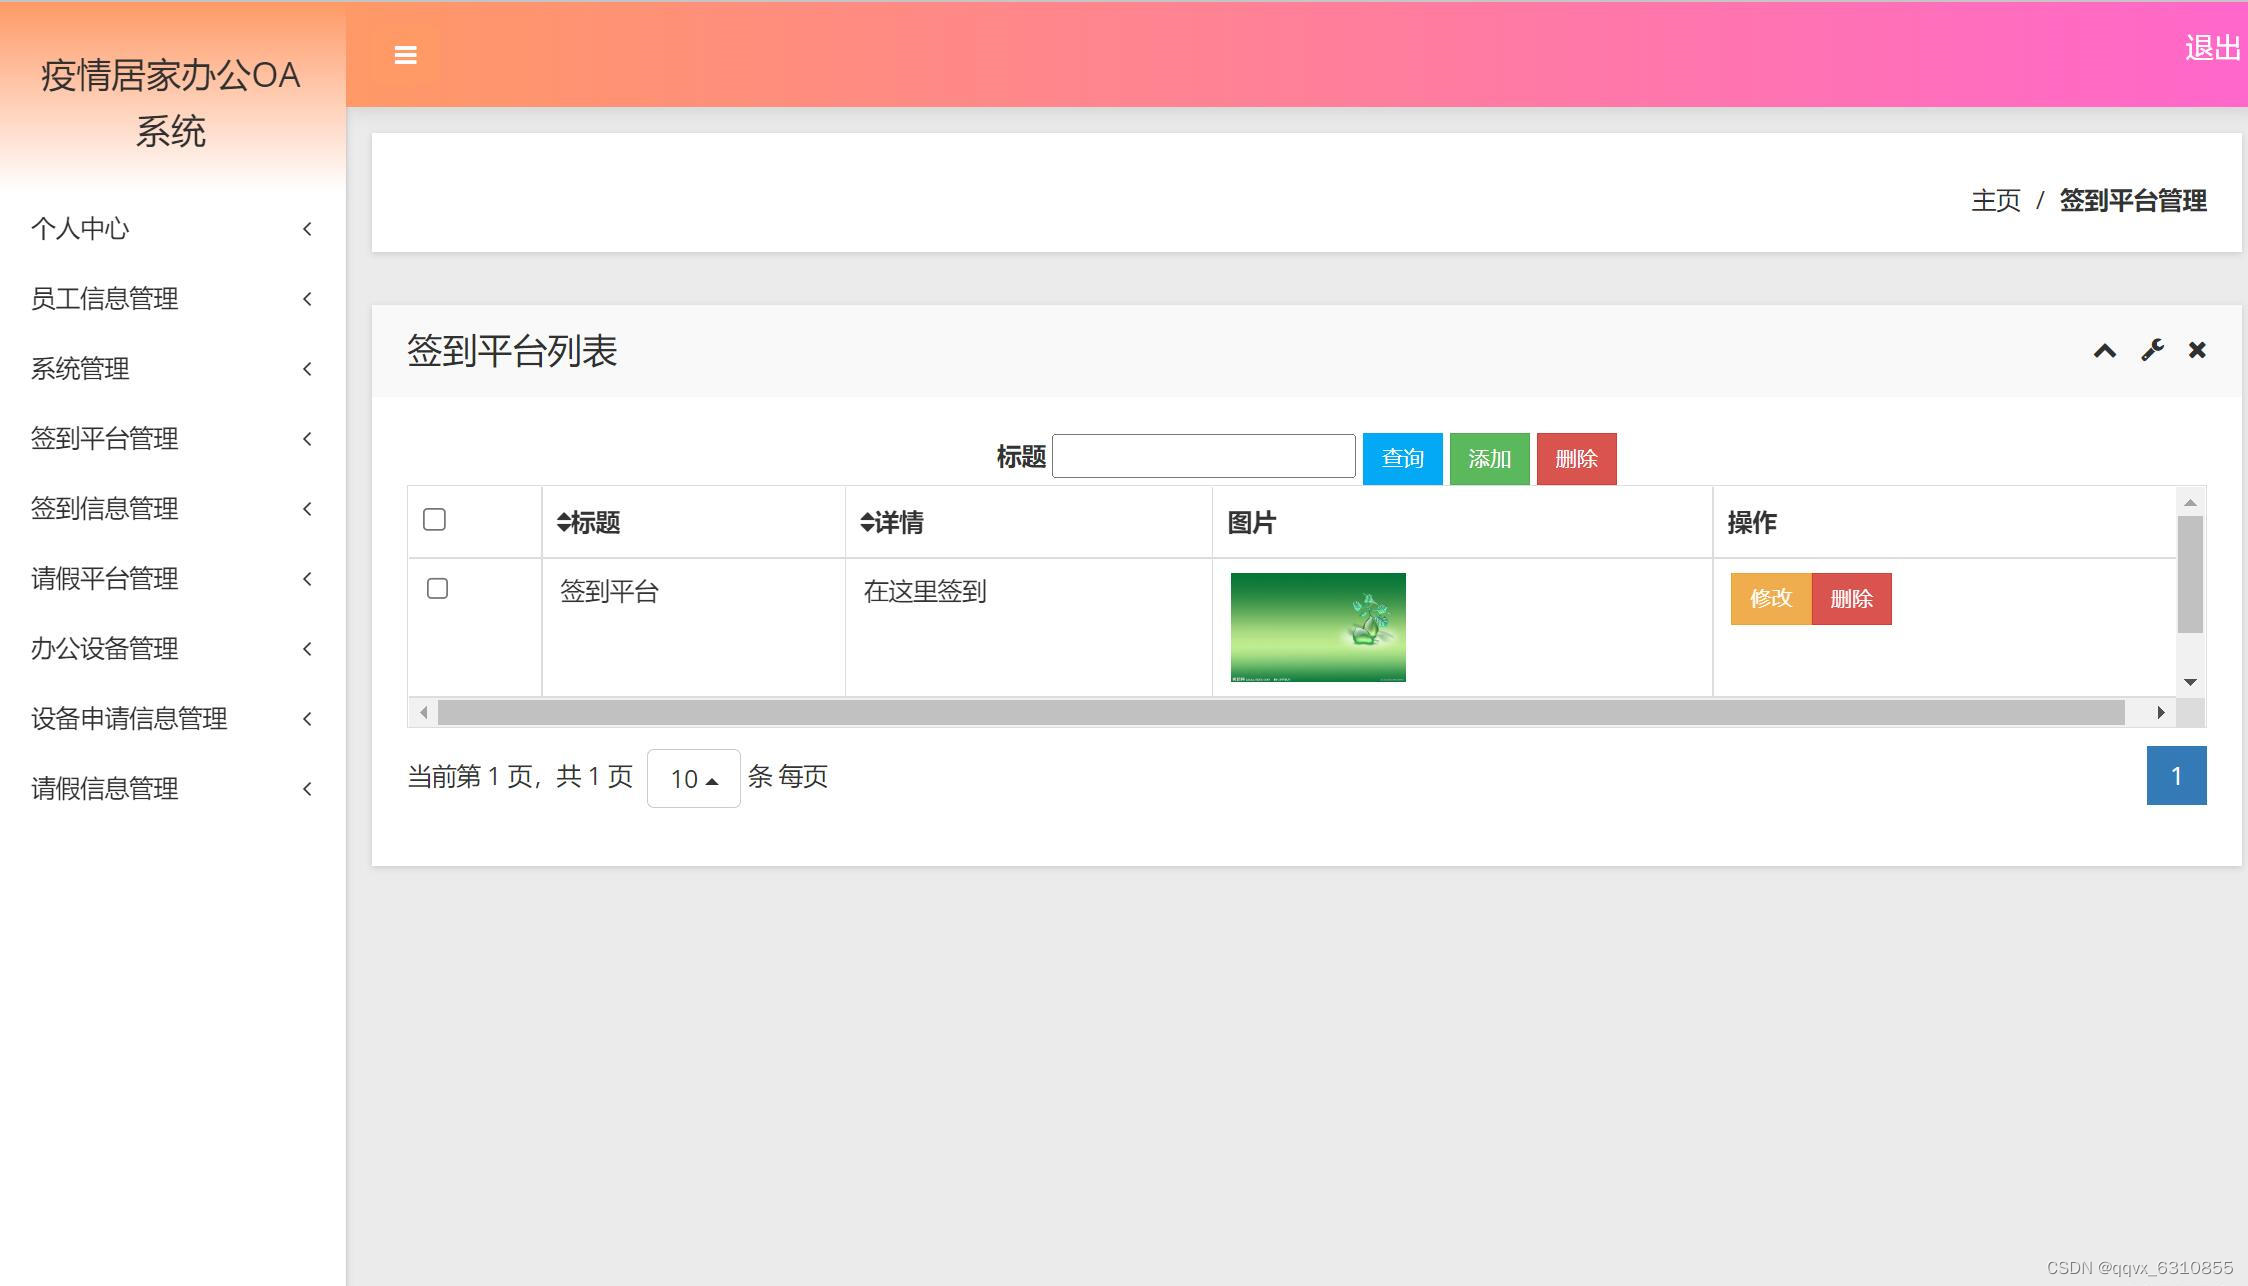The width and height of the screenshot is (2248, 1286).
Task: Toggle the select-all checkbox in the table header
Action: click(x=433, y=519)
